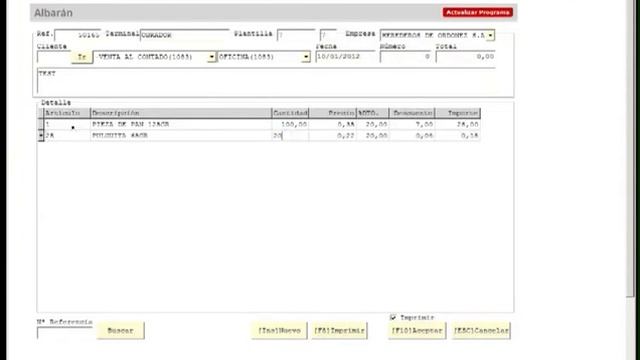Click the first row description cell

(x=181, y=124)
